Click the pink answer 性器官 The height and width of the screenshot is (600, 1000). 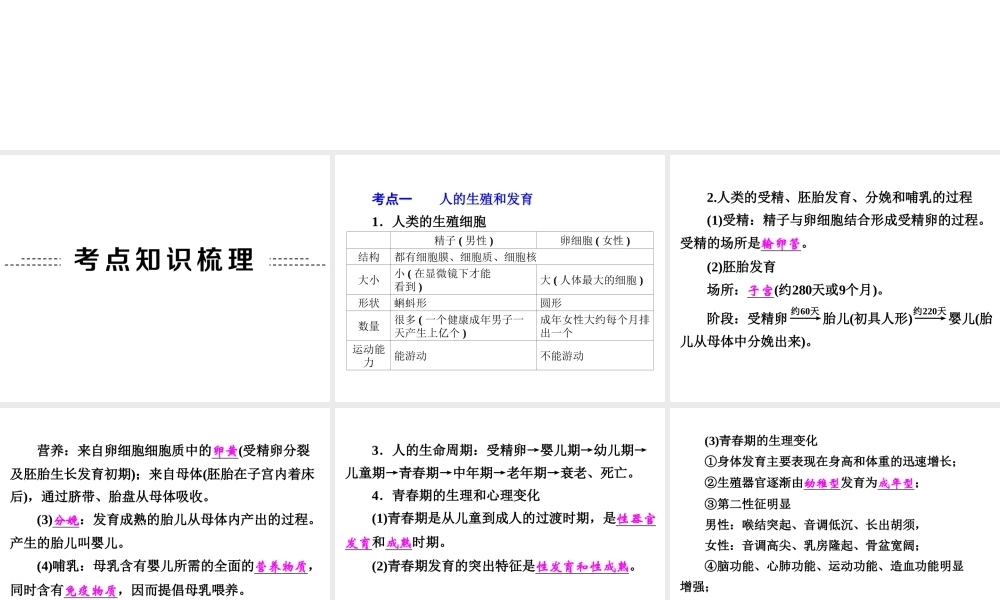coord(636,519)
